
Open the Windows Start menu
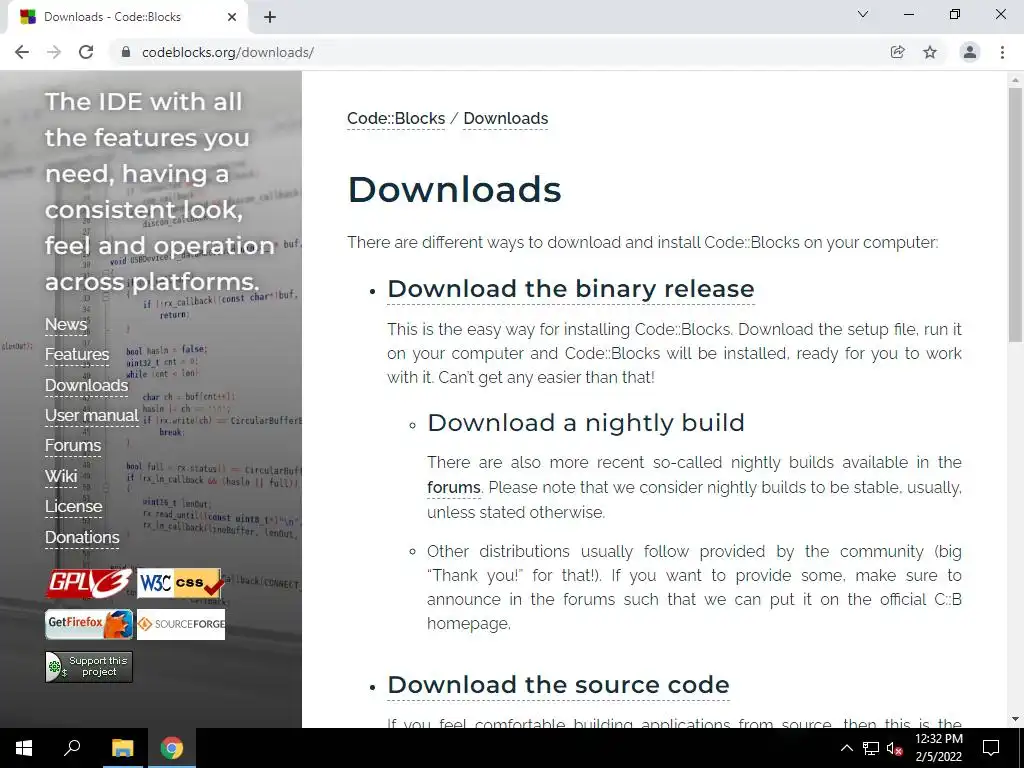tap(24, 748)
